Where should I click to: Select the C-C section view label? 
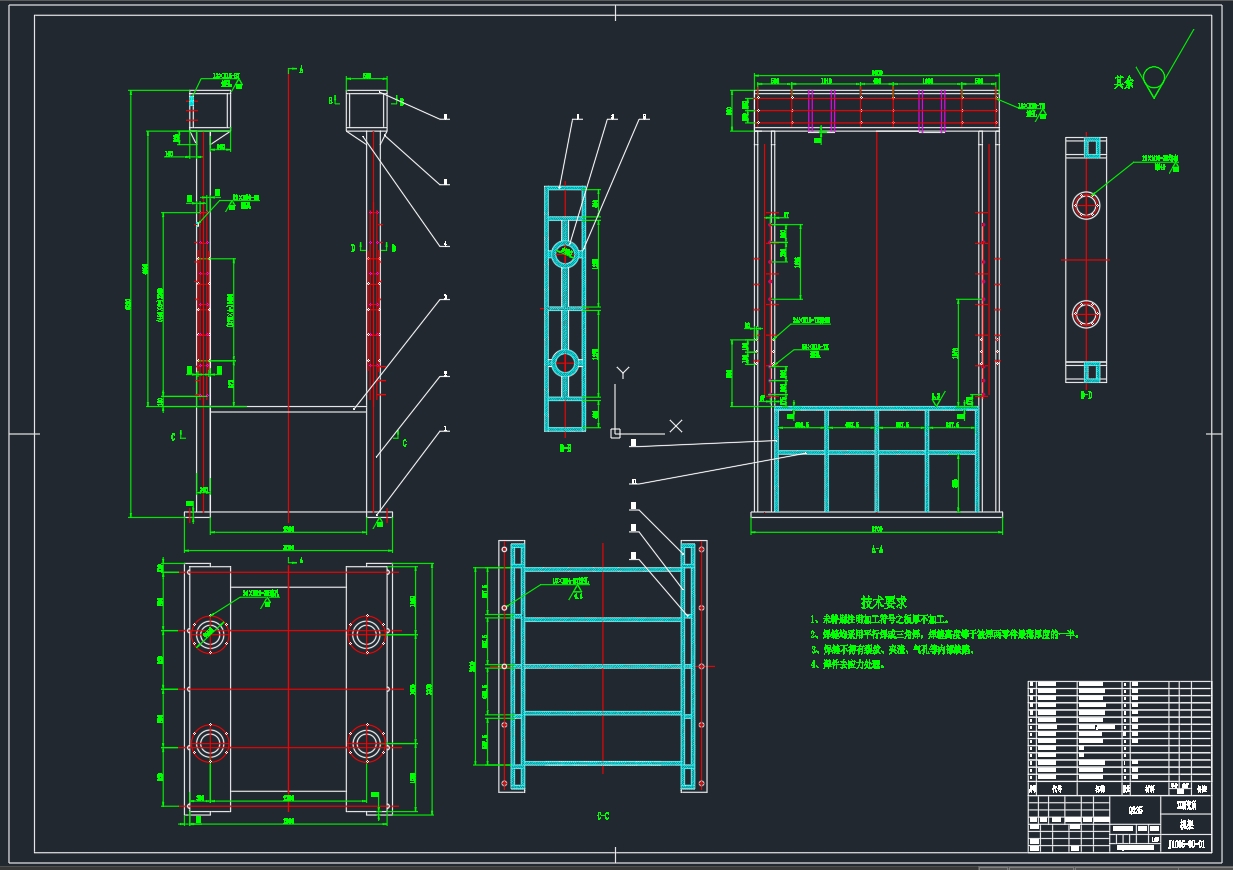point(603,817)
